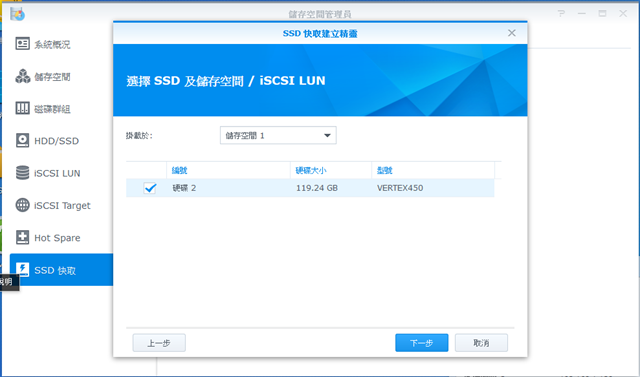Viewport: 640px width, 377px height.
Task: Click the 下一步 next button
Action: click(x=422, y=343)
